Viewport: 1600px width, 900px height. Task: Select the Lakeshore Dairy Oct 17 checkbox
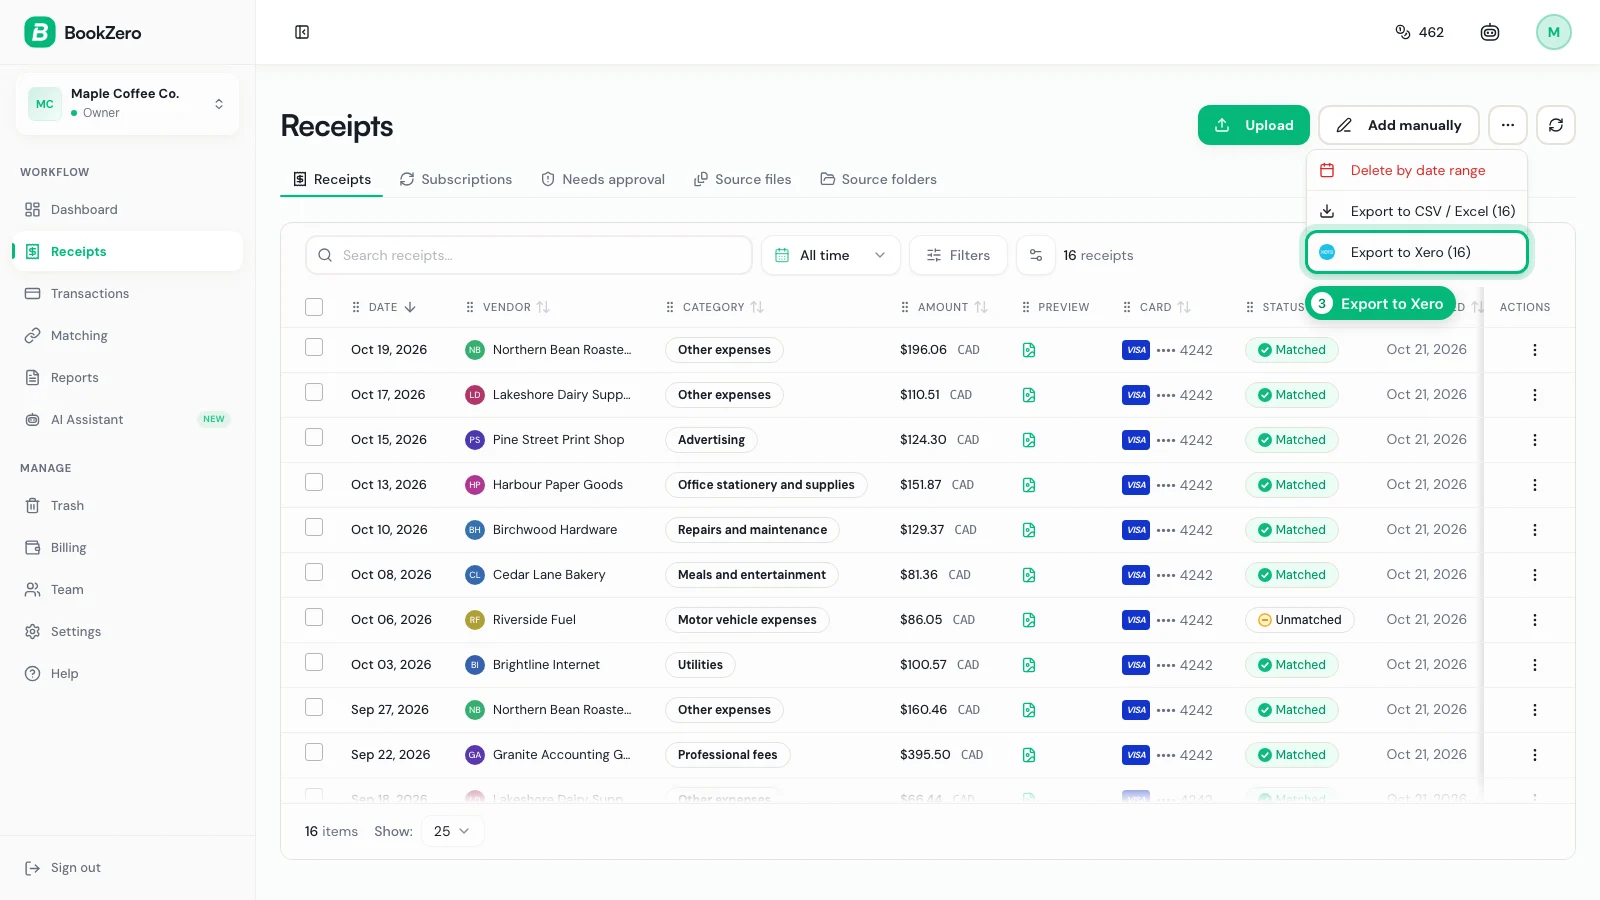314,392
